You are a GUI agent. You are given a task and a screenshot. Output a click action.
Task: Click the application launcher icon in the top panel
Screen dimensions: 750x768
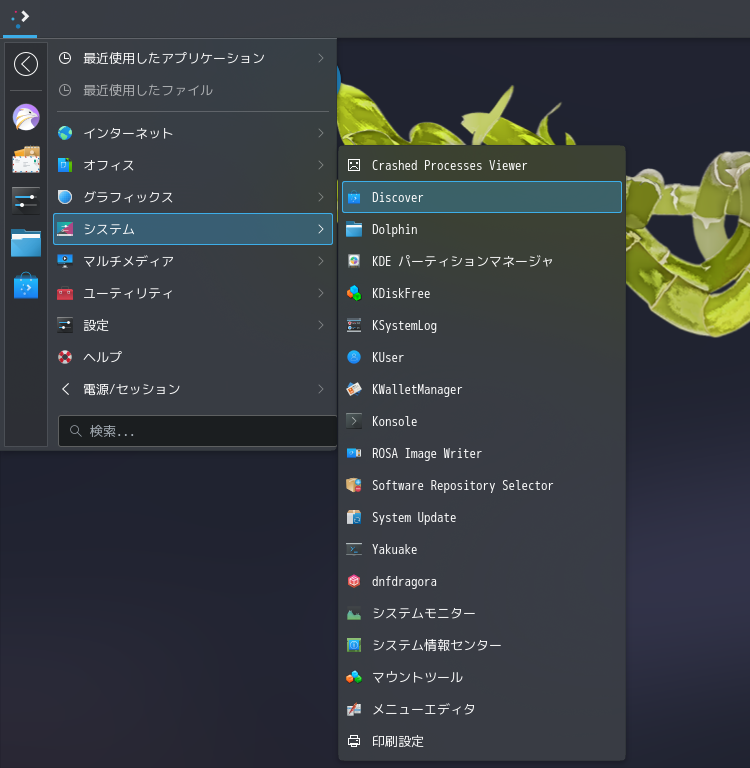(x=20, y=18)
